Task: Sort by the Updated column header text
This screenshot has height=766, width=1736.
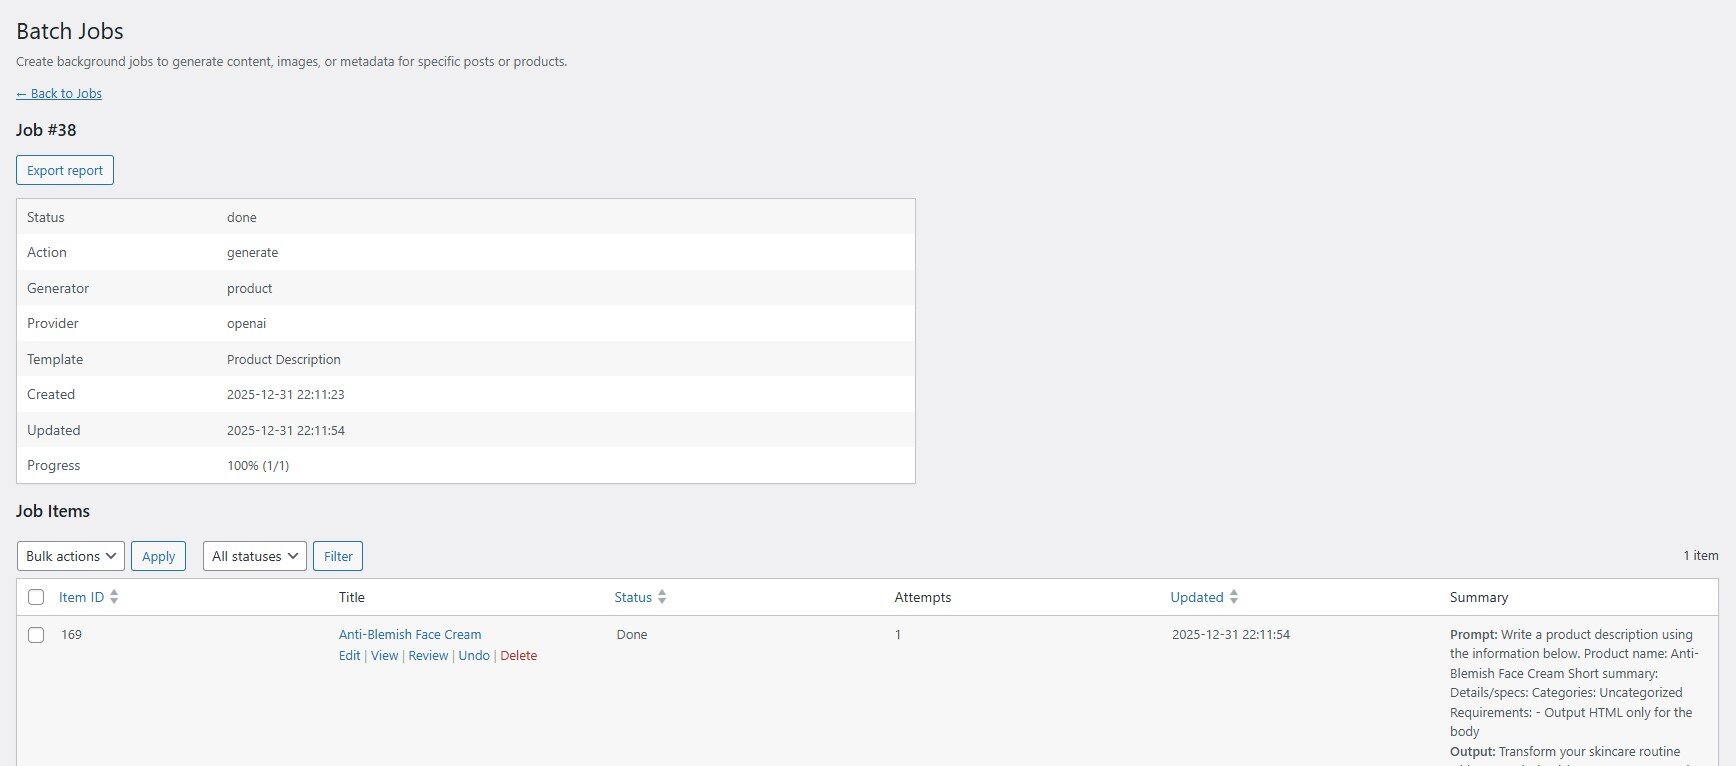Action: tap(1196, 597)
